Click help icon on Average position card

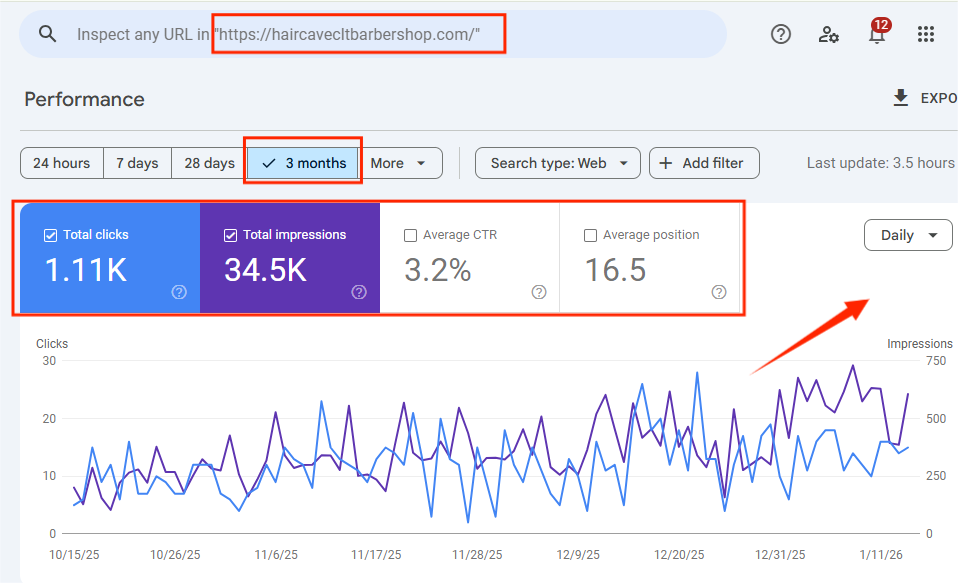pos(719,292)
